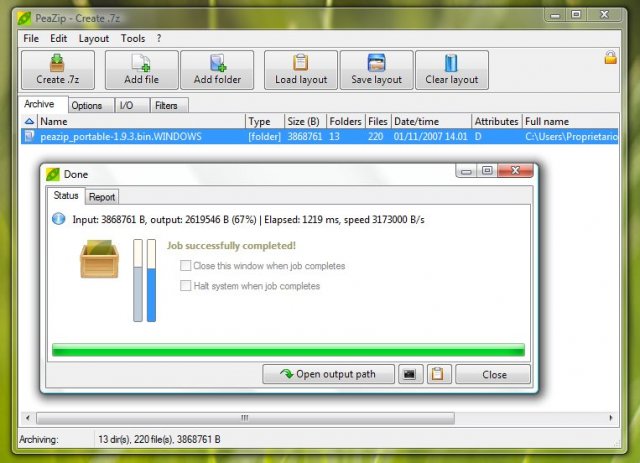Sort by the Date/time column header
Image resolution: width=640 pixels, height=463 pixels.
click(x=431, y=121)
